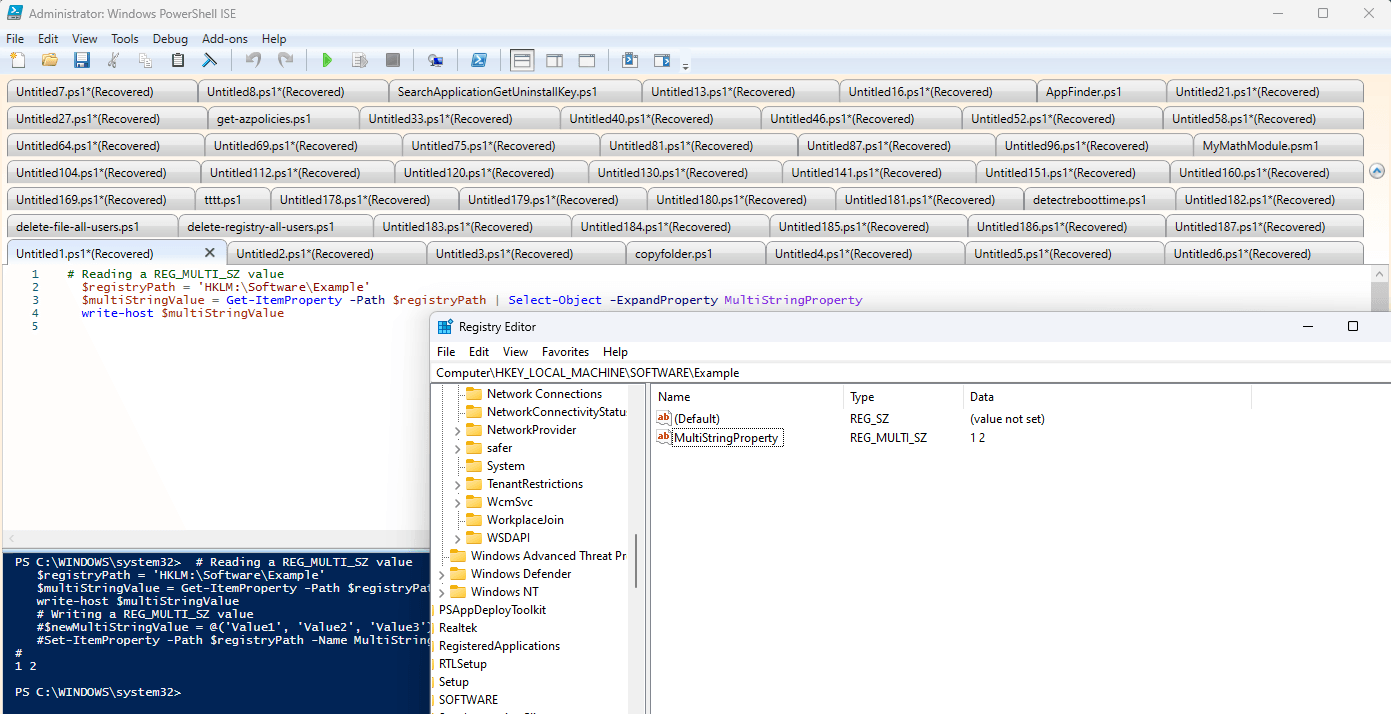
Task: Click the New Remote PowerShell Tab icon
Action: point(435,60)
